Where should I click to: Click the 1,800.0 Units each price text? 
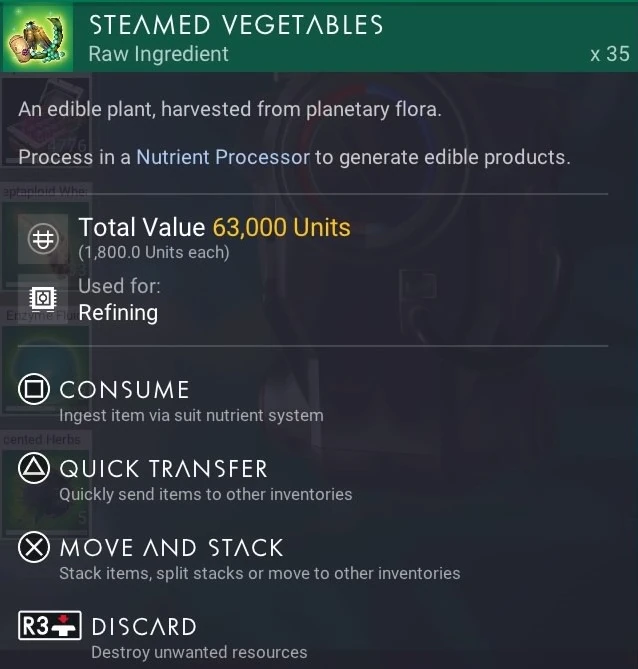coord(154,252)
